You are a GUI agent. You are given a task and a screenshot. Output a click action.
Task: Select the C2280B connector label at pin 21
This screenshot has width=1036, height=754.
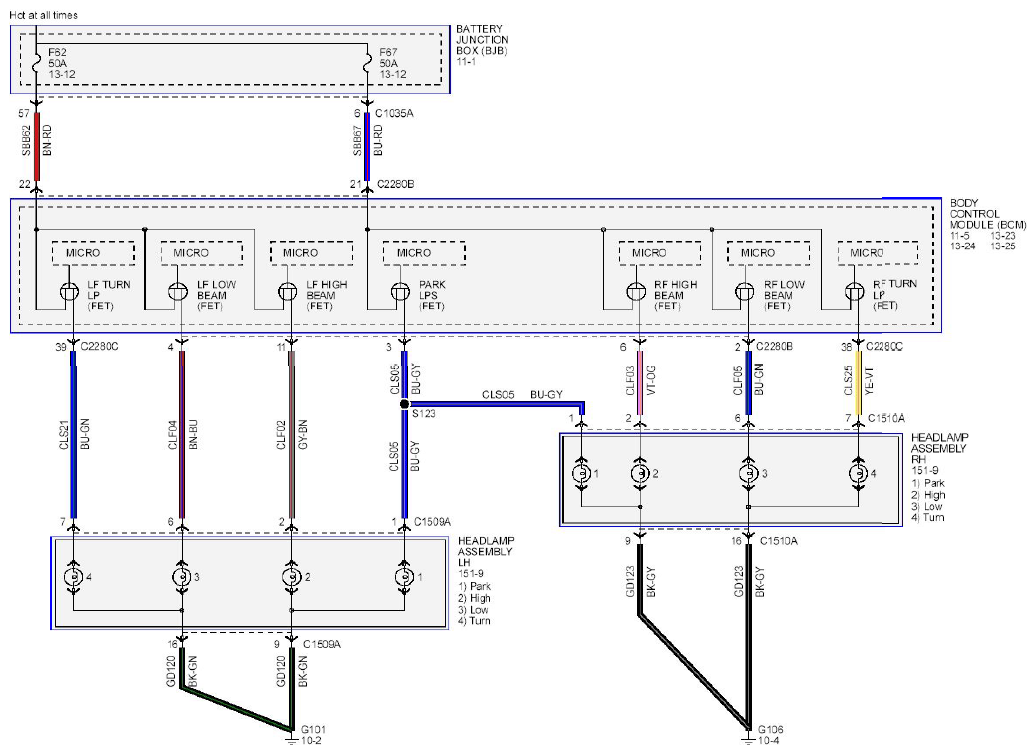[395, 184]
